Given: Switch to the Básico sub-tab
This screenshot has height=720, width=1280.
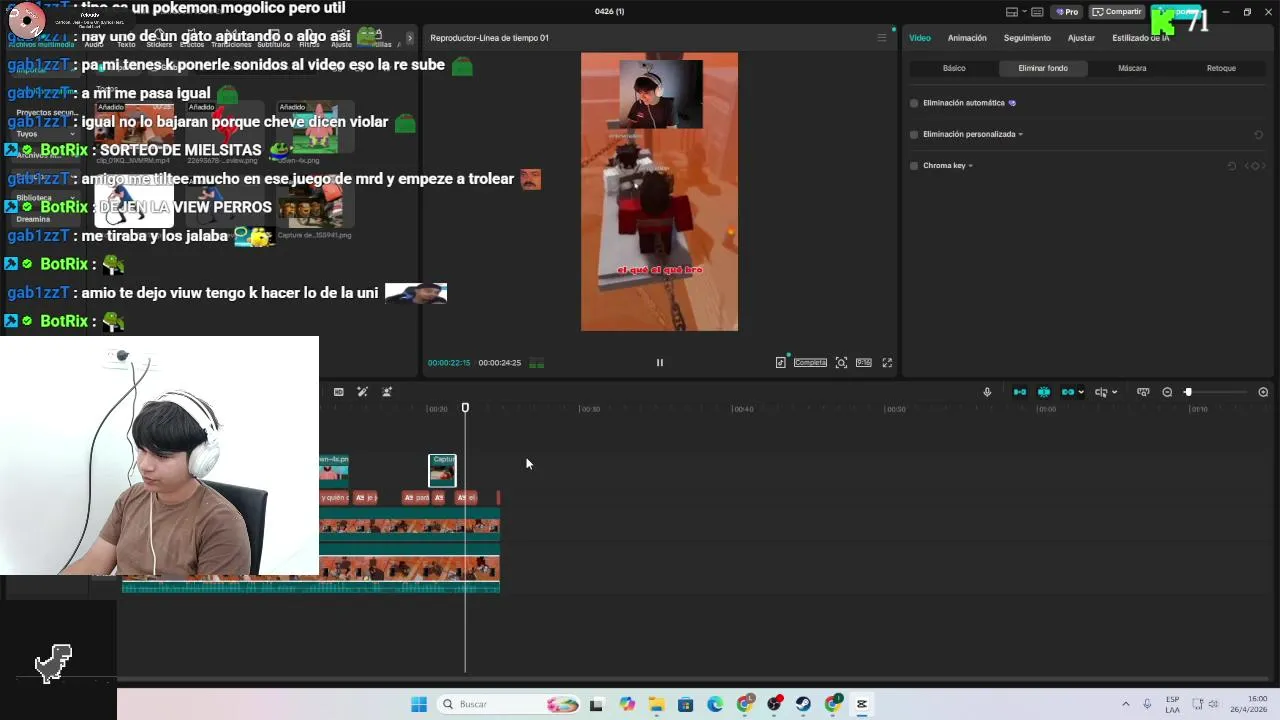Looking at the screenshot, I should (954, 68).
